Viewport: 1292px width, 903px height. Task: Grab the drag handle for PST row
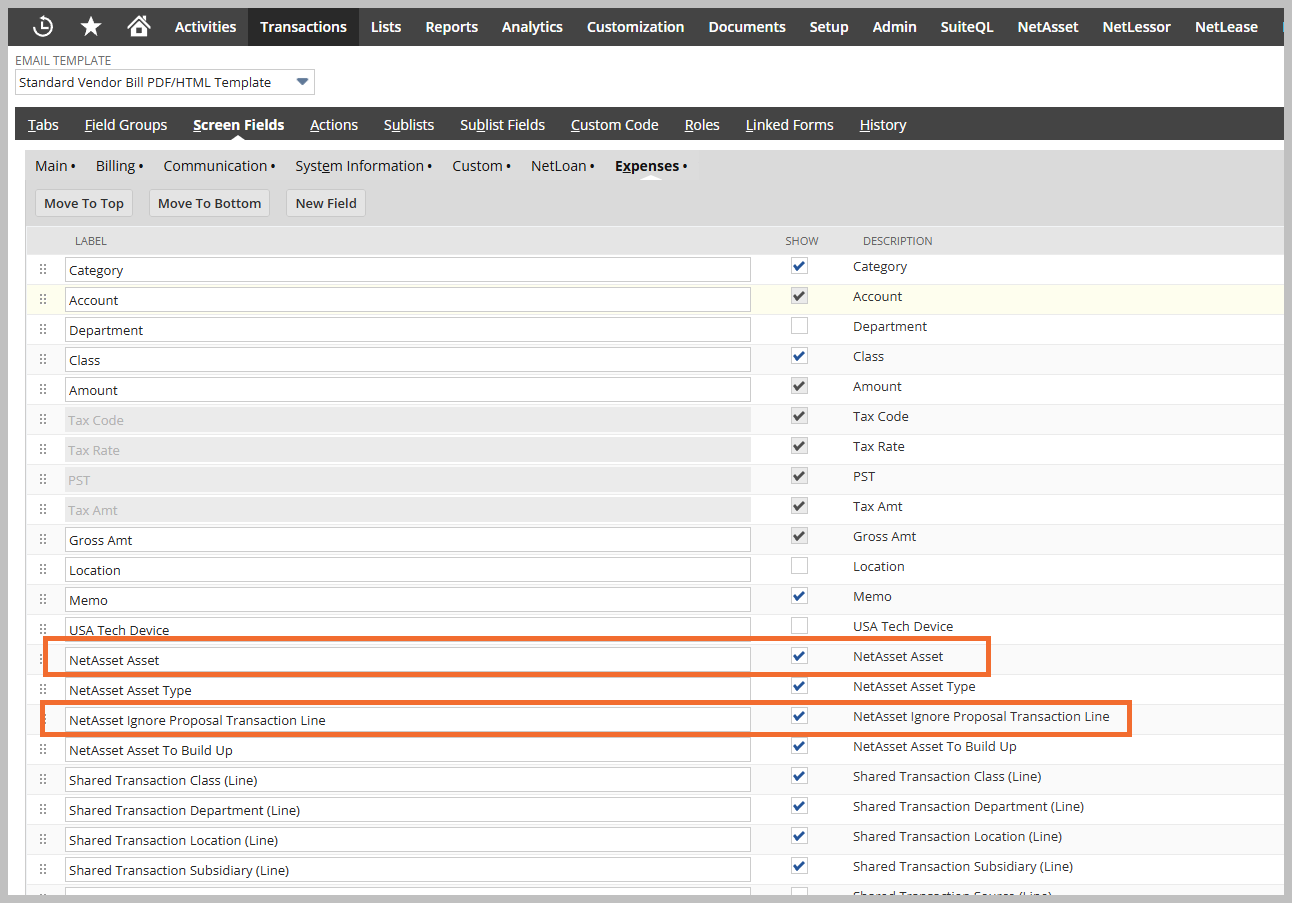point(43,480)
